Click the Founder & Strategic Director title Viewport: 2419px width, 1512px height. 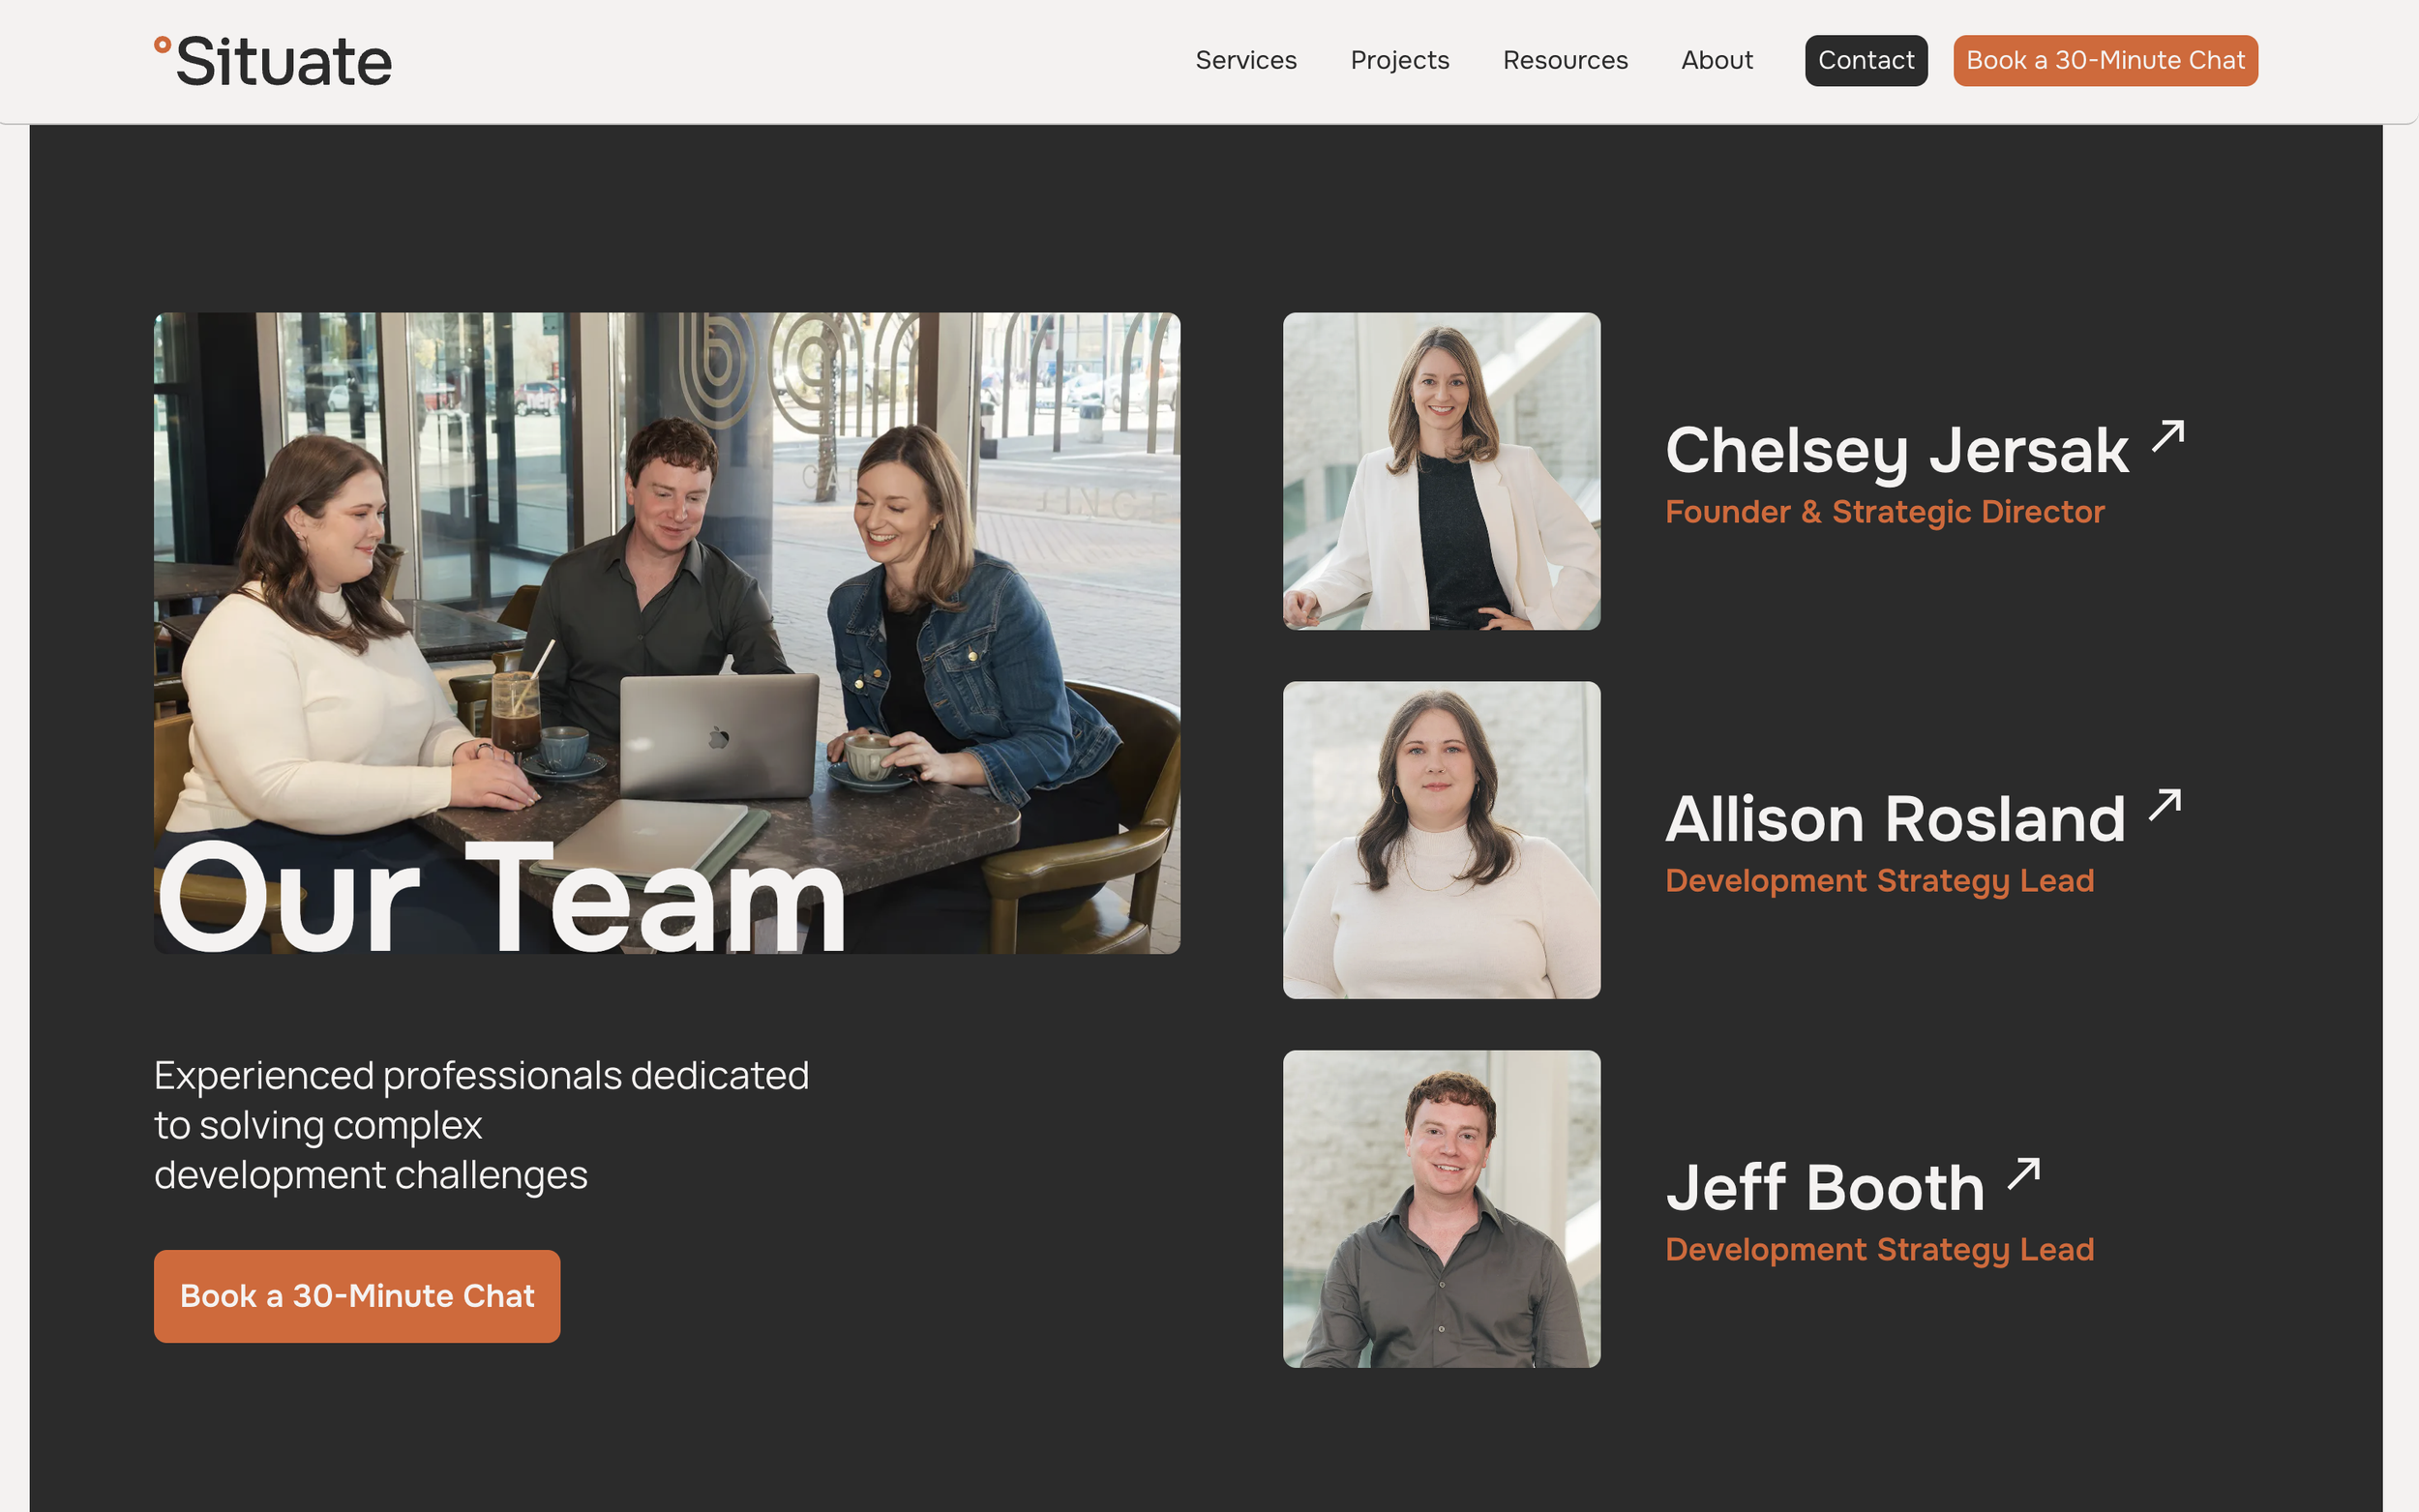[1884, 512]
